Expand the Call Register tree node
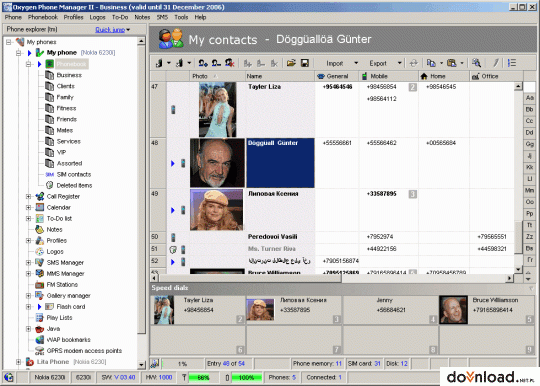540x386 pixels. (x=29, y=197)
